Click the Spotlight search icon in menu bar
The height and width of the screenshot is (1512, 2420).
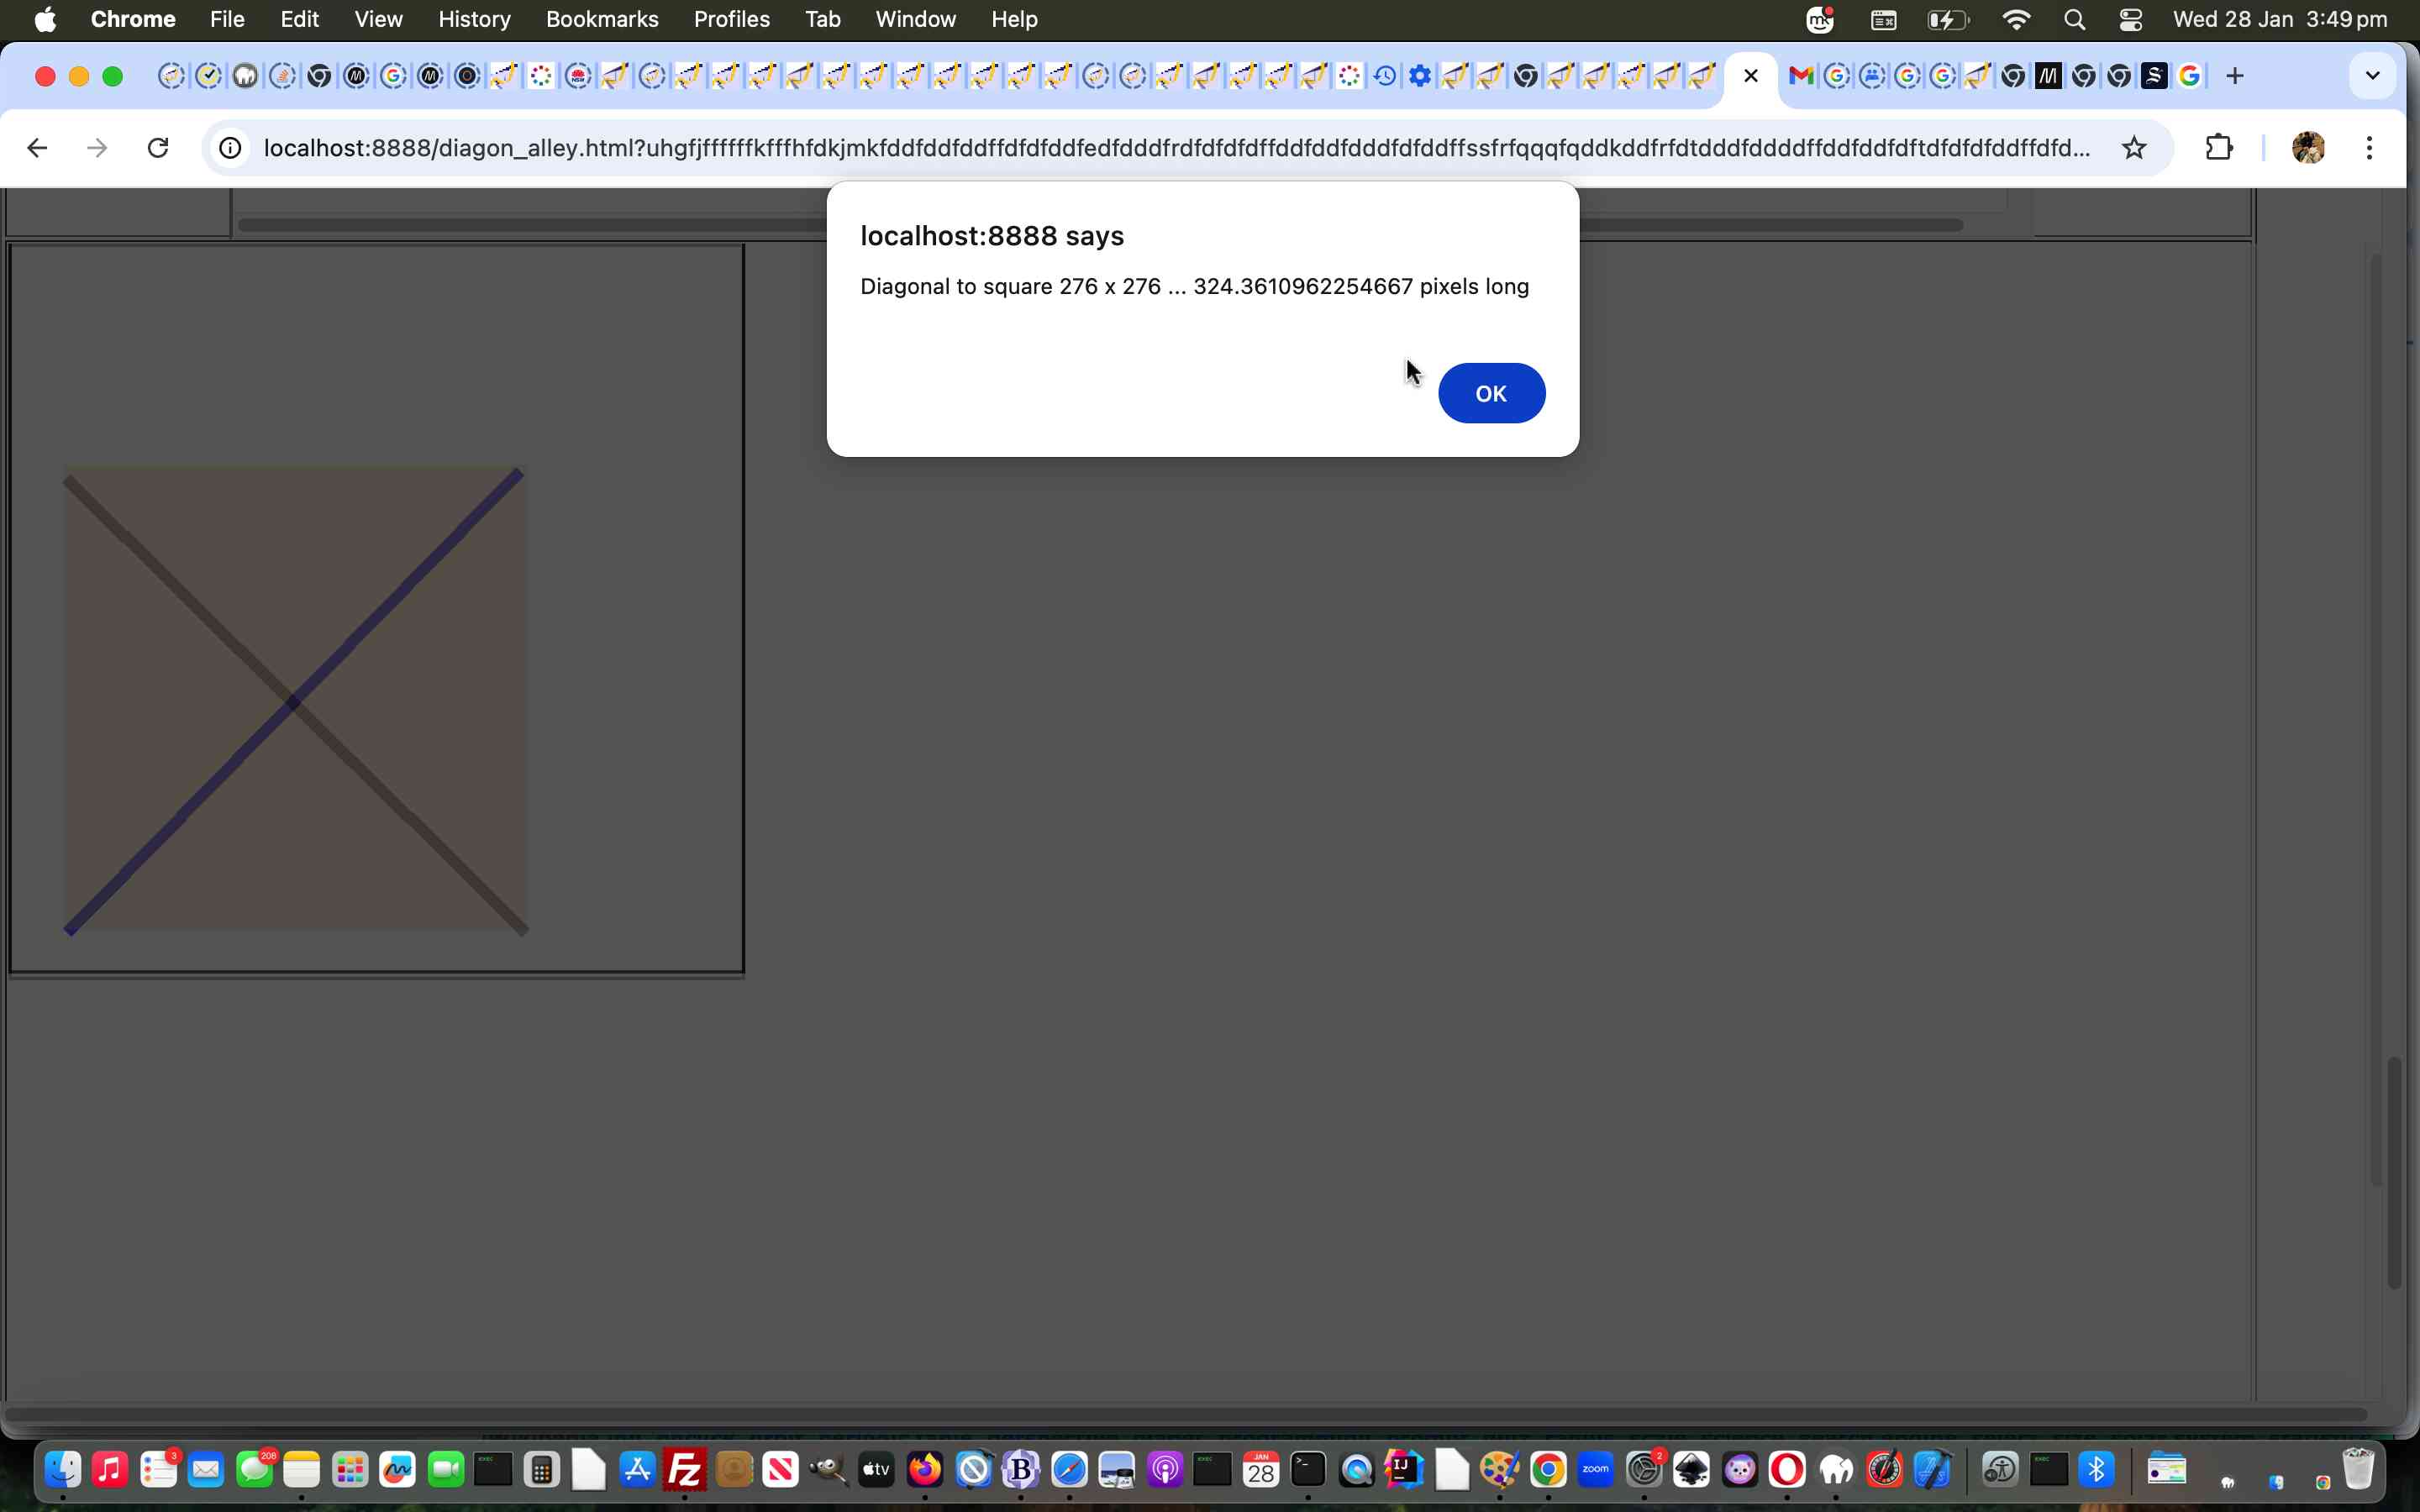click(x=2073, y=19)
